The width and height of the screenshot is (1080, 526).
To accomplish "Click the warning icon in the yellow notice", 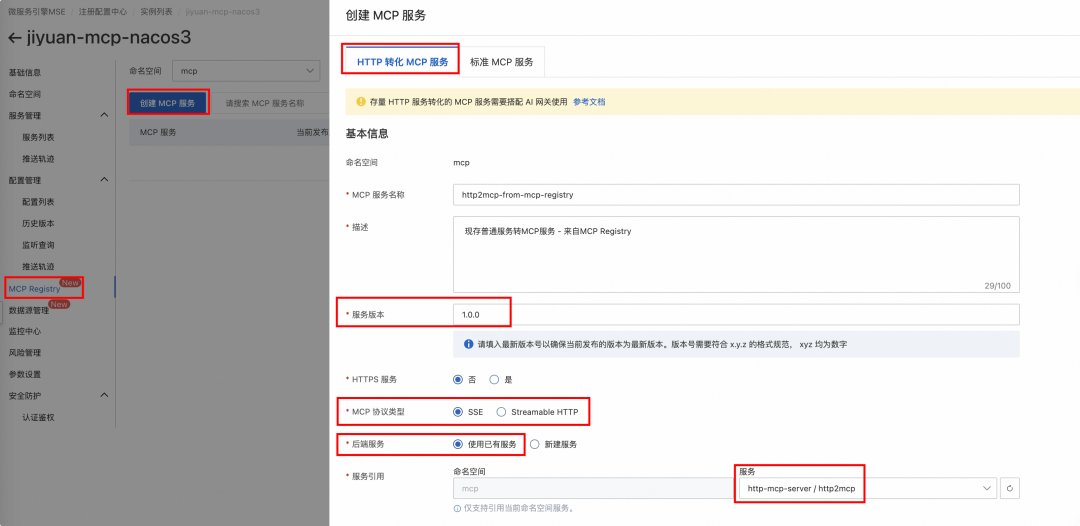I will (360, 102).
